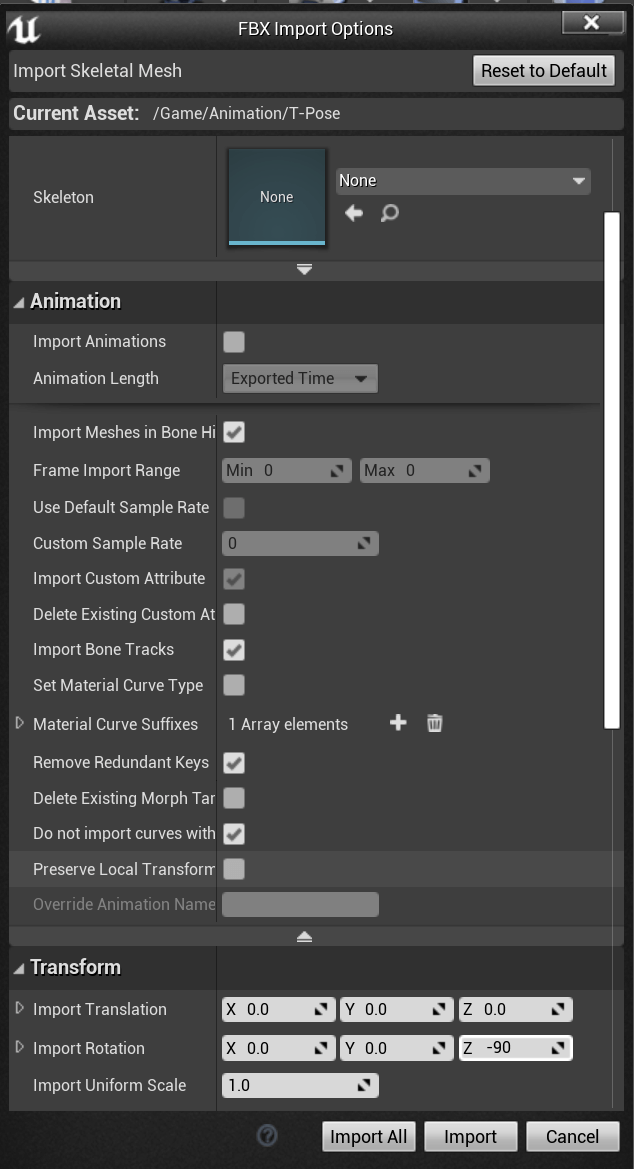
Task: Click Import Uniform Scale spinner arrow
Action: point(364,1085)
